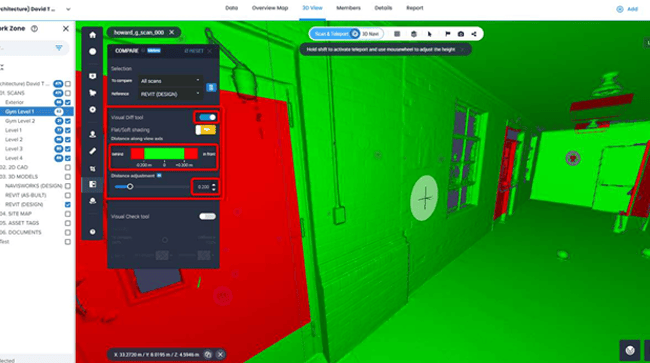Adjust the Distance adjustment slider handle
Image resolution: width=650 pixels, height=363 pixels.
(x=130, y=187)
